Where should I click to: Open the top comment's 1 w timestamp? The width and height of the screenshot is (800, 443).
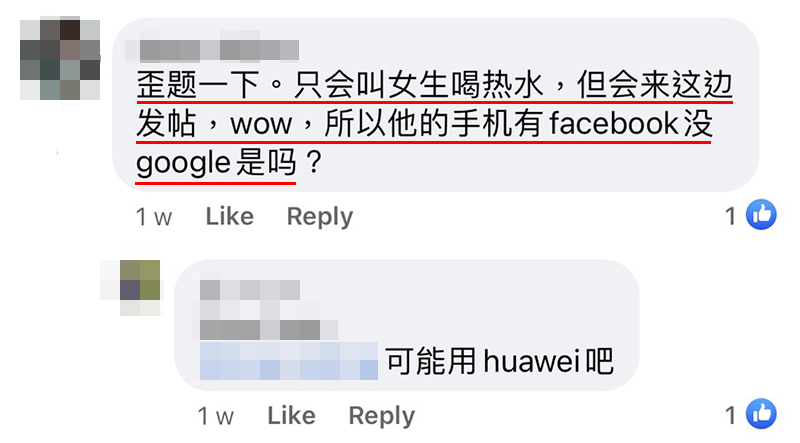pos(154,217)
